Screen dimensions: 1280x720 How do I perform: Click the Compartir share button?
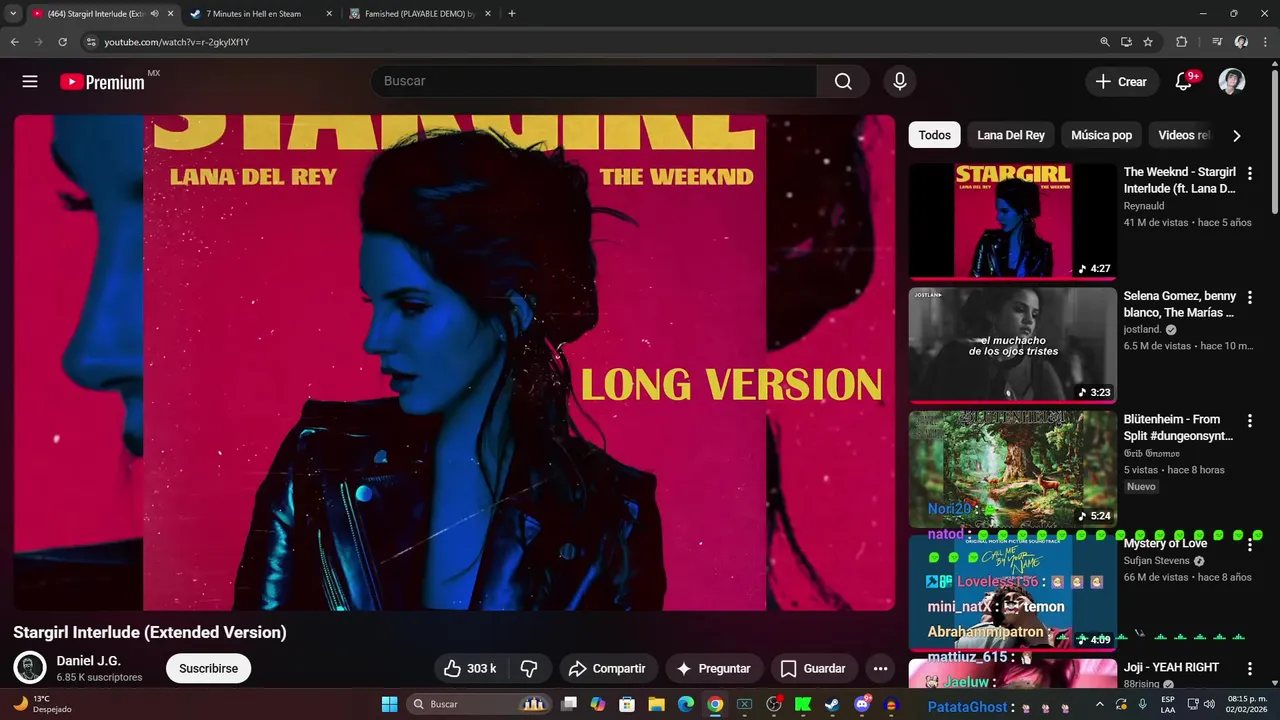[x=607, y=668]
